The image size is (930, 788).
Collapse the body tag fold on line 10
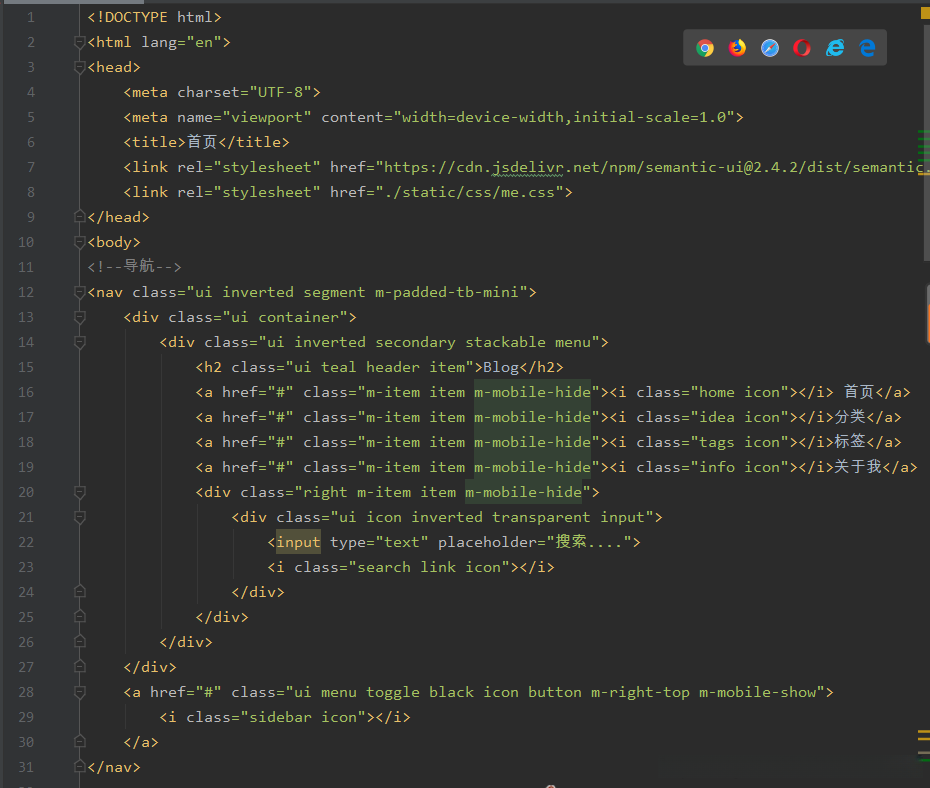tap(79, 242)
